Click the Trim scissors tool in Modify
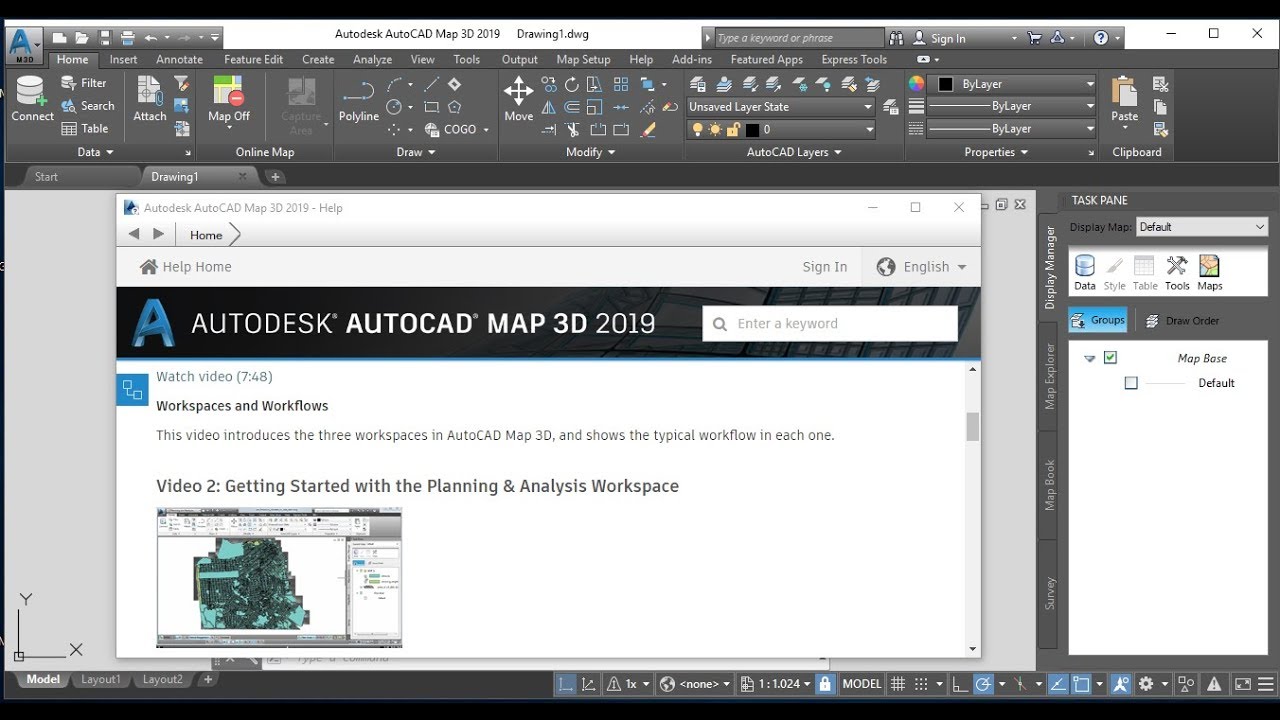The height and width of the screenshot is (720, 1280). tap(572, 129)
